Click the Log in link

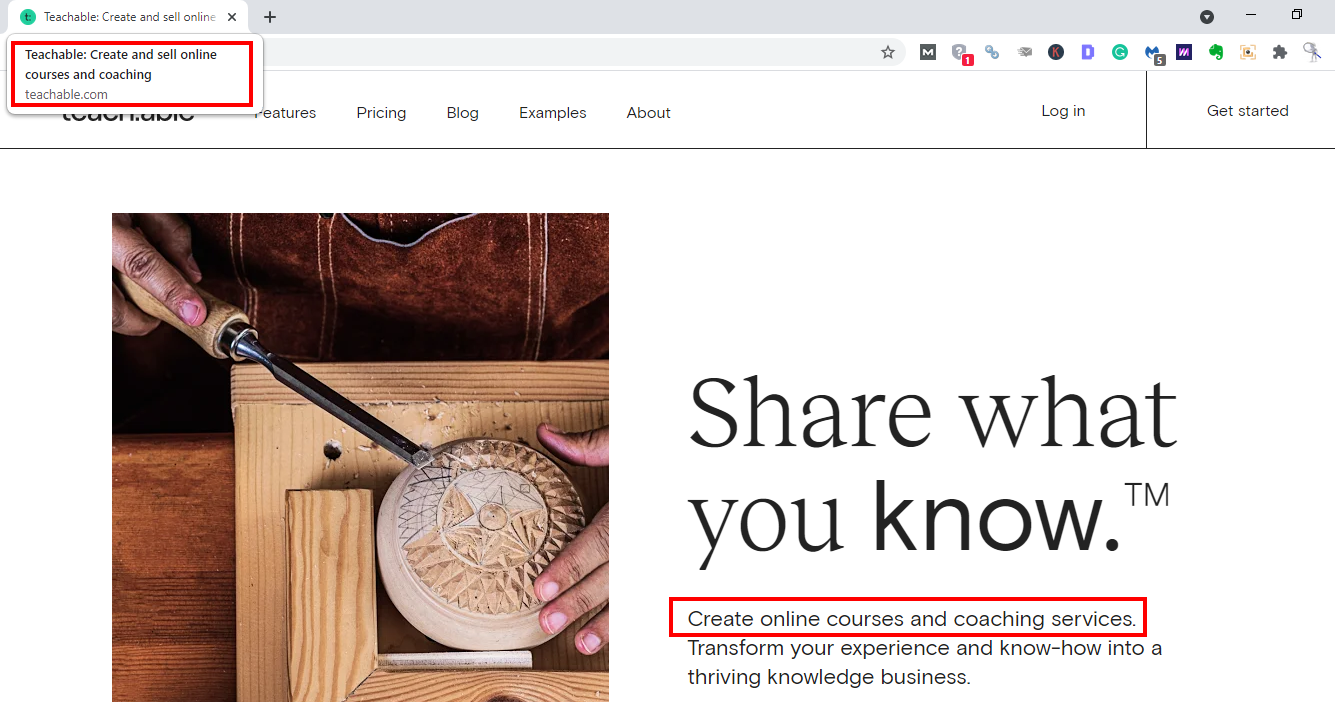tap(1063, 111)
